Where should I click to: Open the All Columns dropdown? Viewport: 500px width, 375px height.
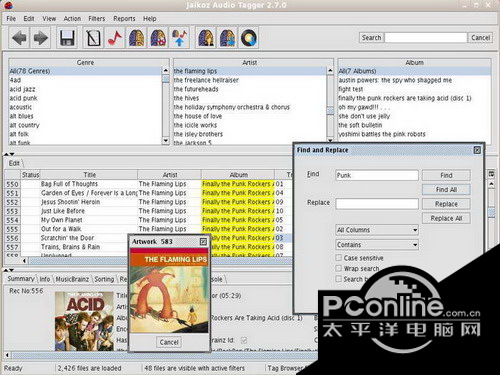click(x=377, y=230)
